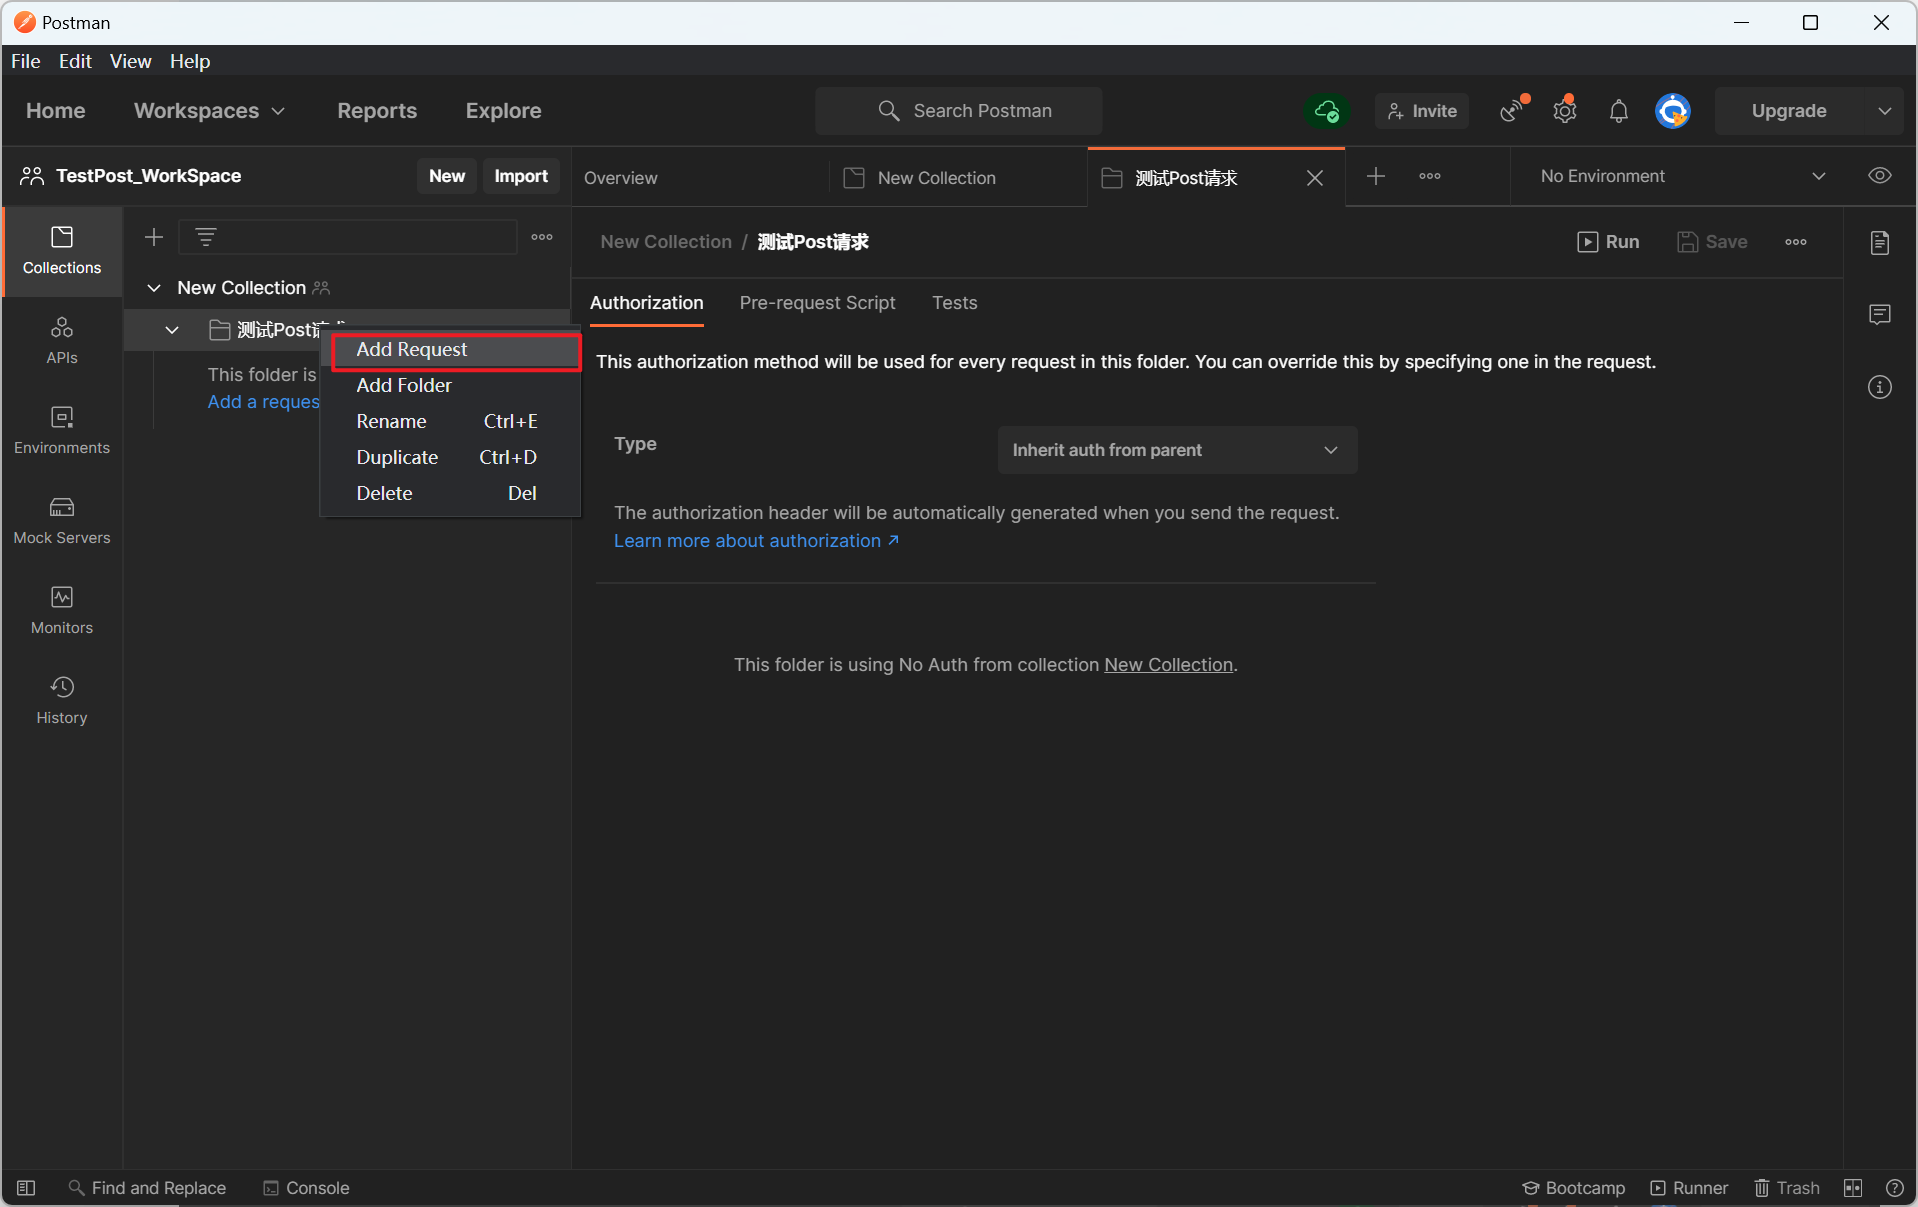Expand the Workspaces dropdown
This screenshot has width=1918, height=1207.
click(x=209, y=111)
